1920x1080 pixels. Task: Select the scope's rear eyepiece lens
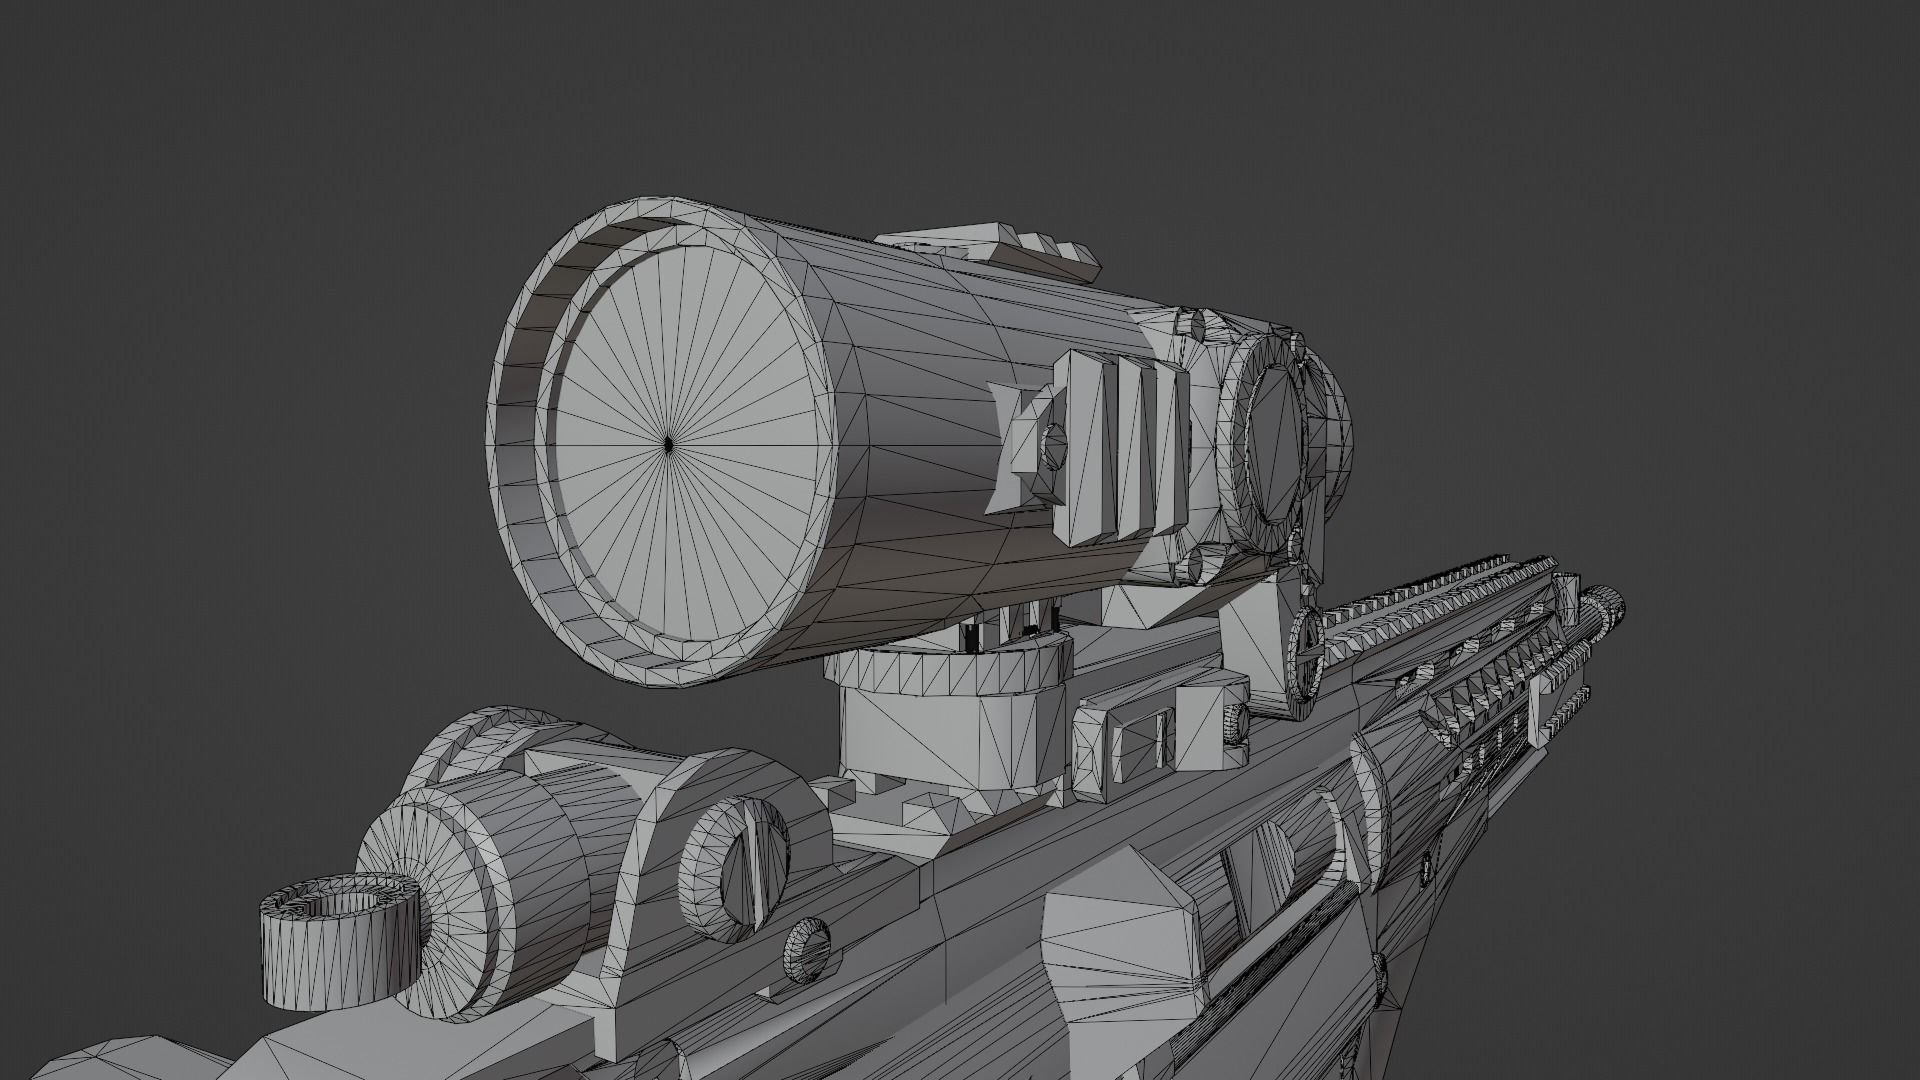[x=1275, y=442]
